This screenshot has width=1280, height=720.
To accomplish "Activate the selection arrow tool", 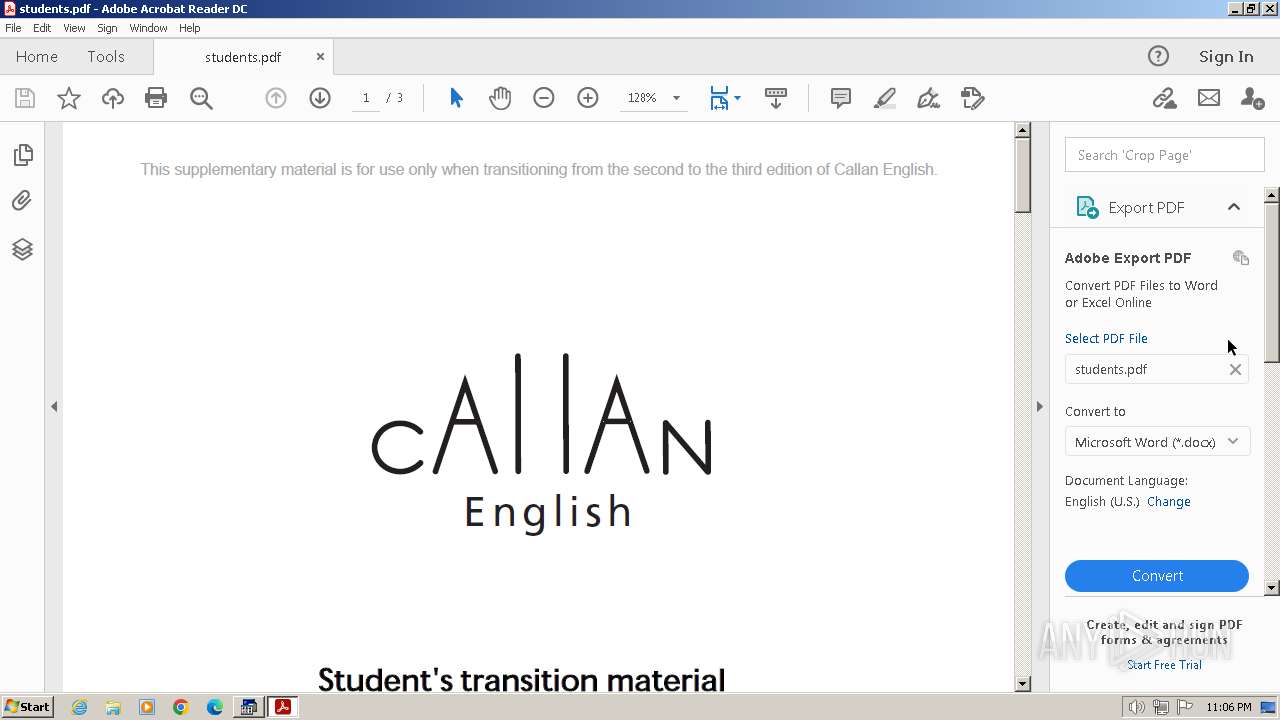I will tap(456, 98).
